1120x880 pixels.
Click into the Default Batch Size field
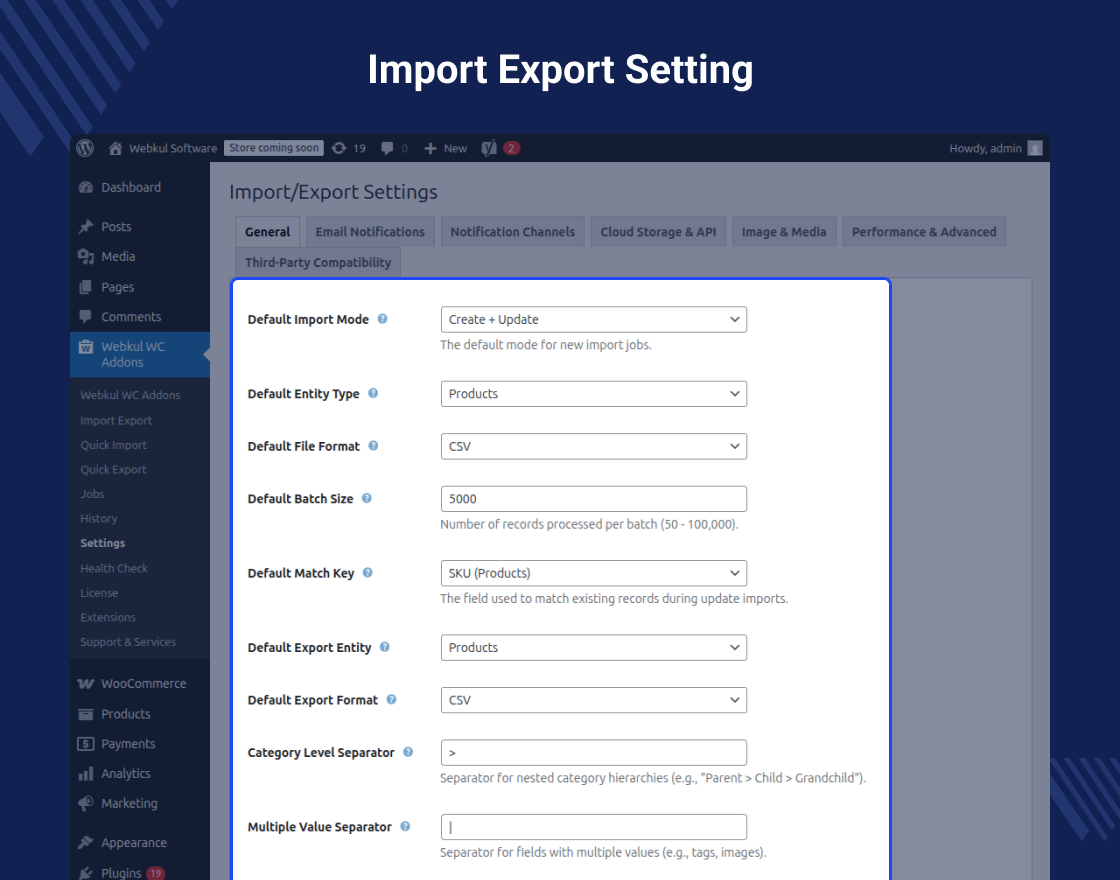coord(594,499)
